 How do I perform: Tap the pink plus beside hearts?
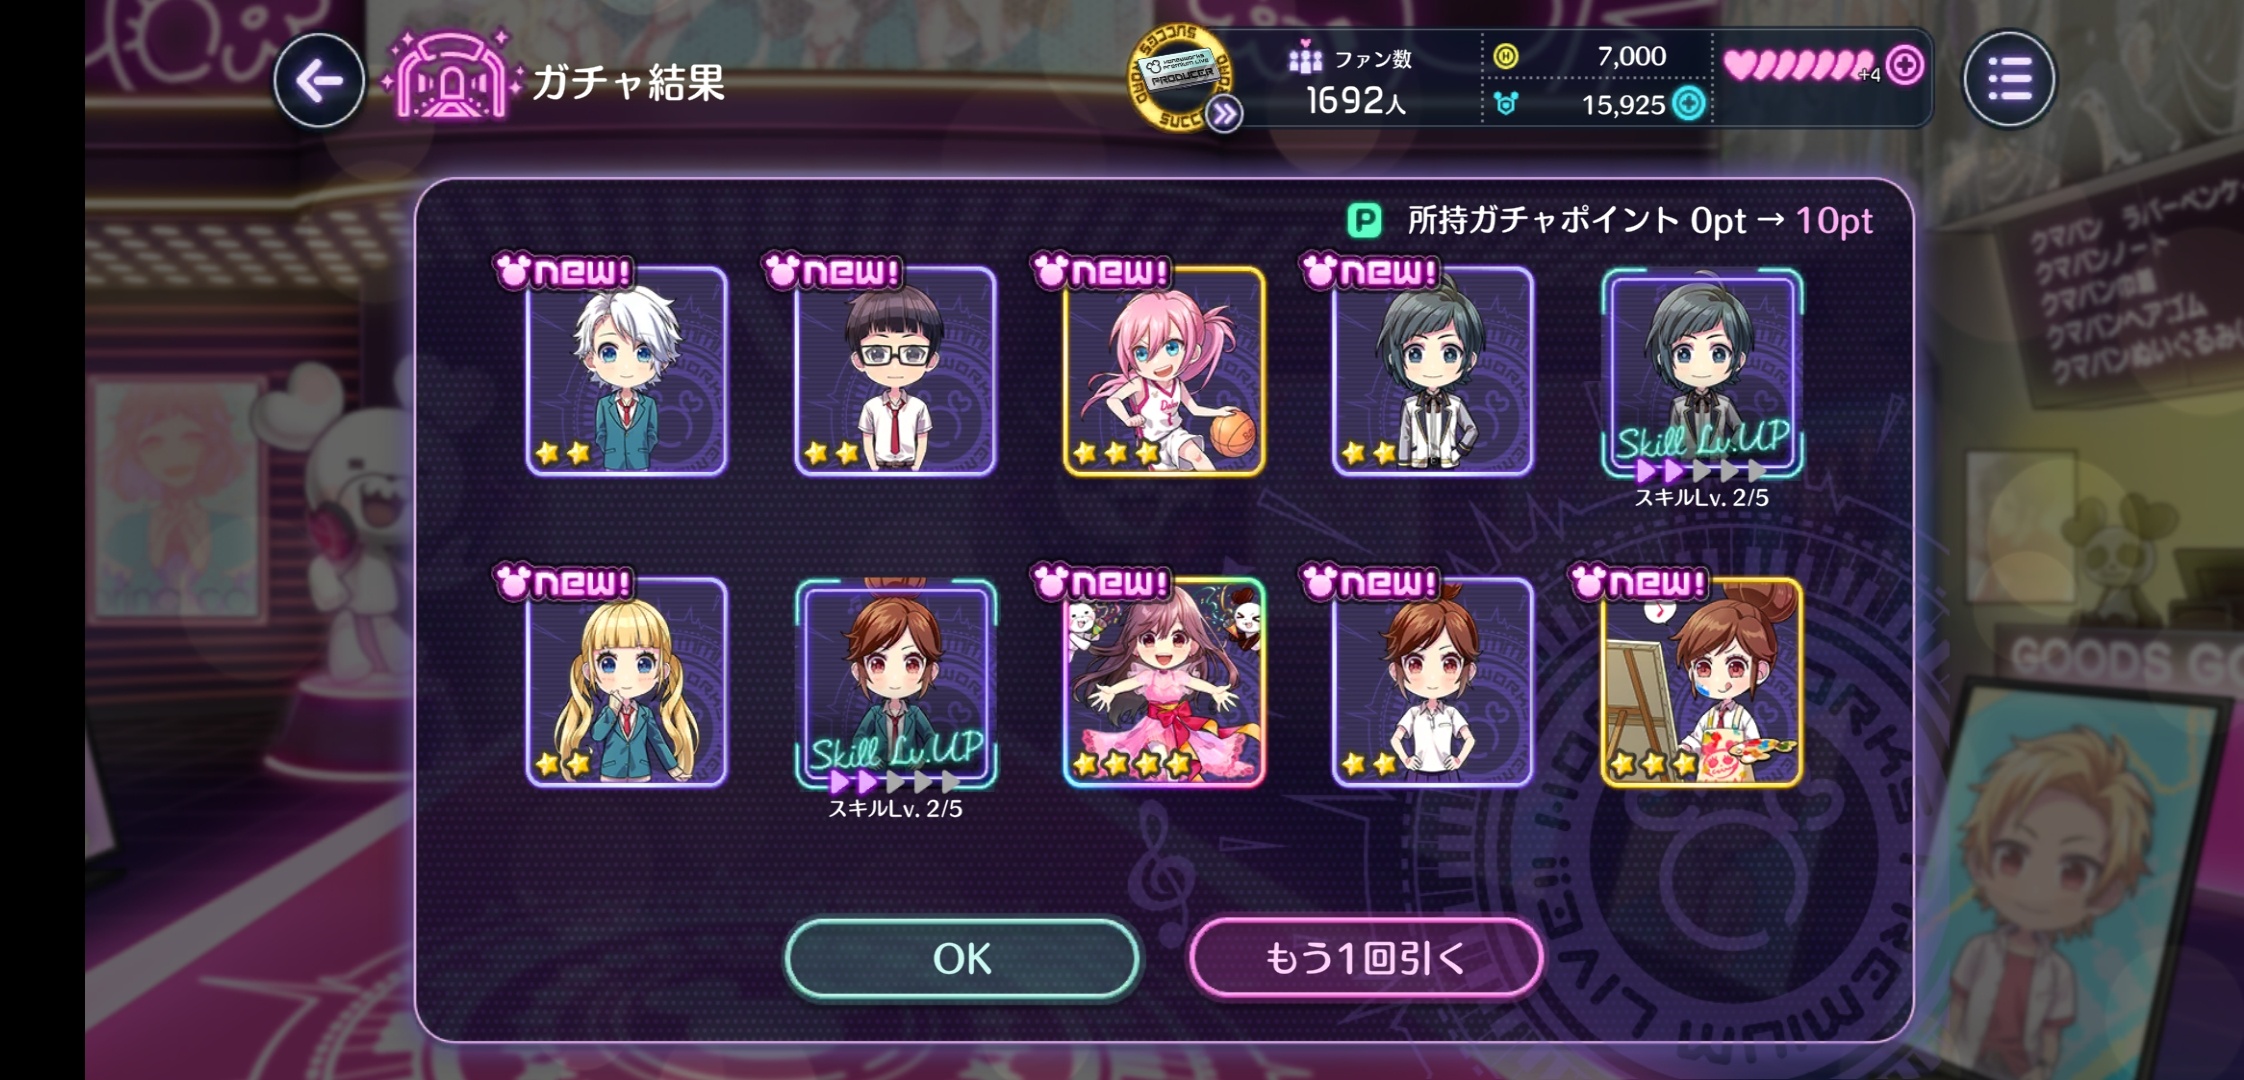[1904, 66]
